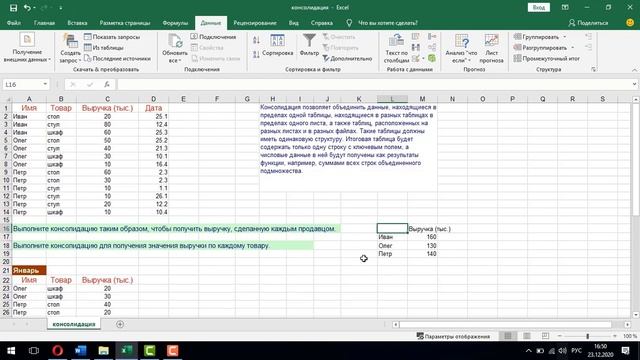Switch to Page Break Preview in status bar

pos(545,336)
